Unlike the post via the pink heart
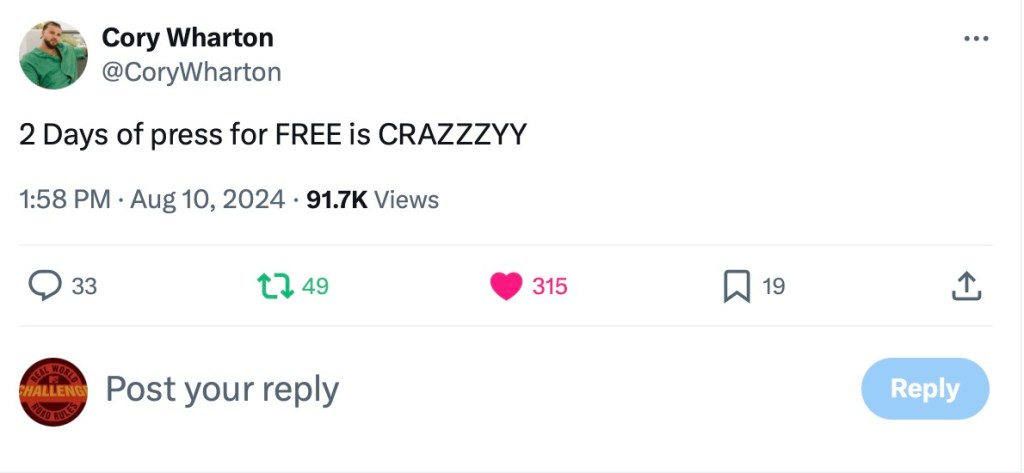Image resolution: width=1024 pixels, height=473 pixels. click(507, 287)
